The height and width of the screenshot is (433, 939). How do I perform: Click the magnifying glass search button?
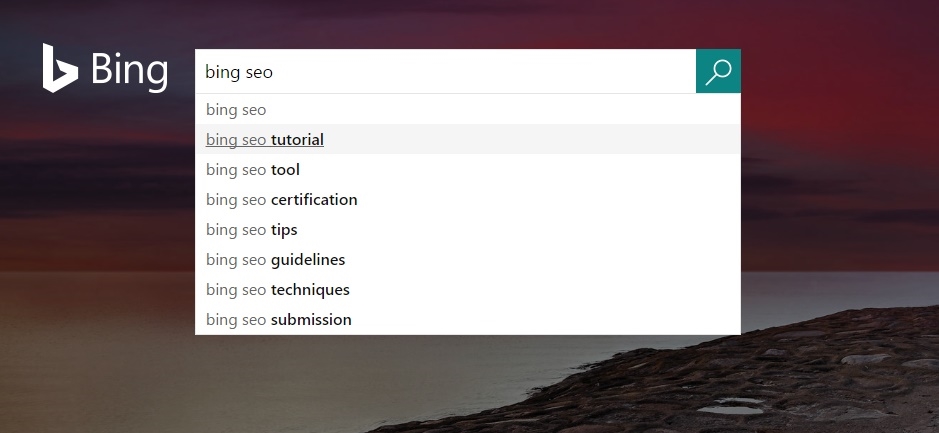[718, 71]
